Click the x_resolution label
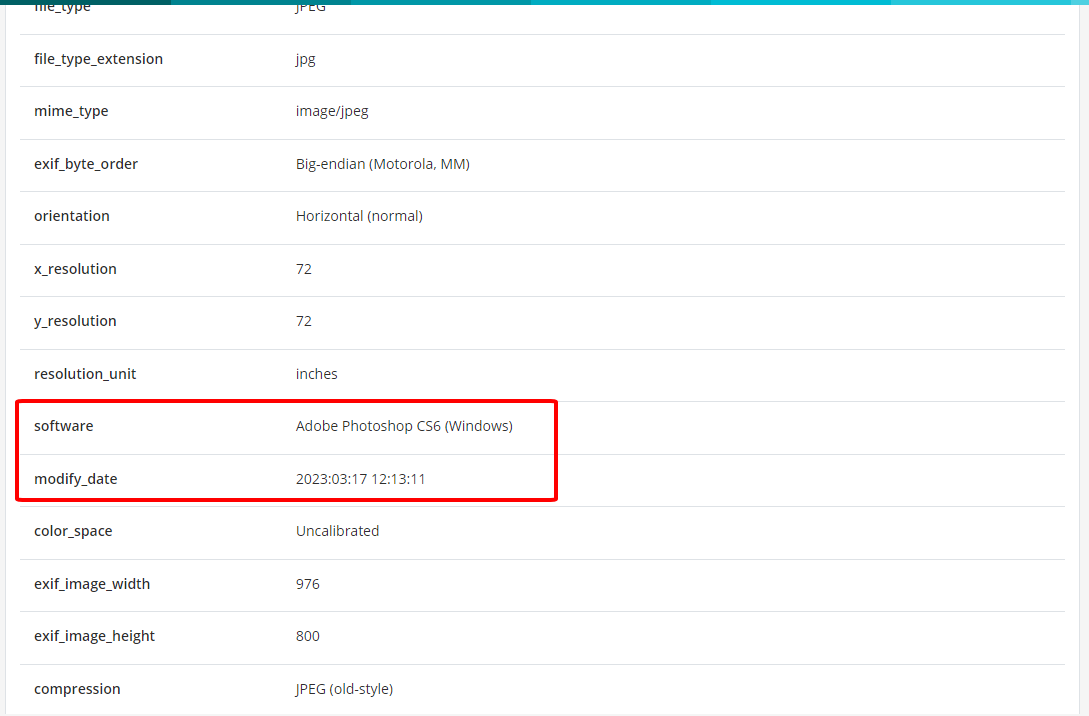This screenshot has width=1089, height=716. click(x=75, y=269)
